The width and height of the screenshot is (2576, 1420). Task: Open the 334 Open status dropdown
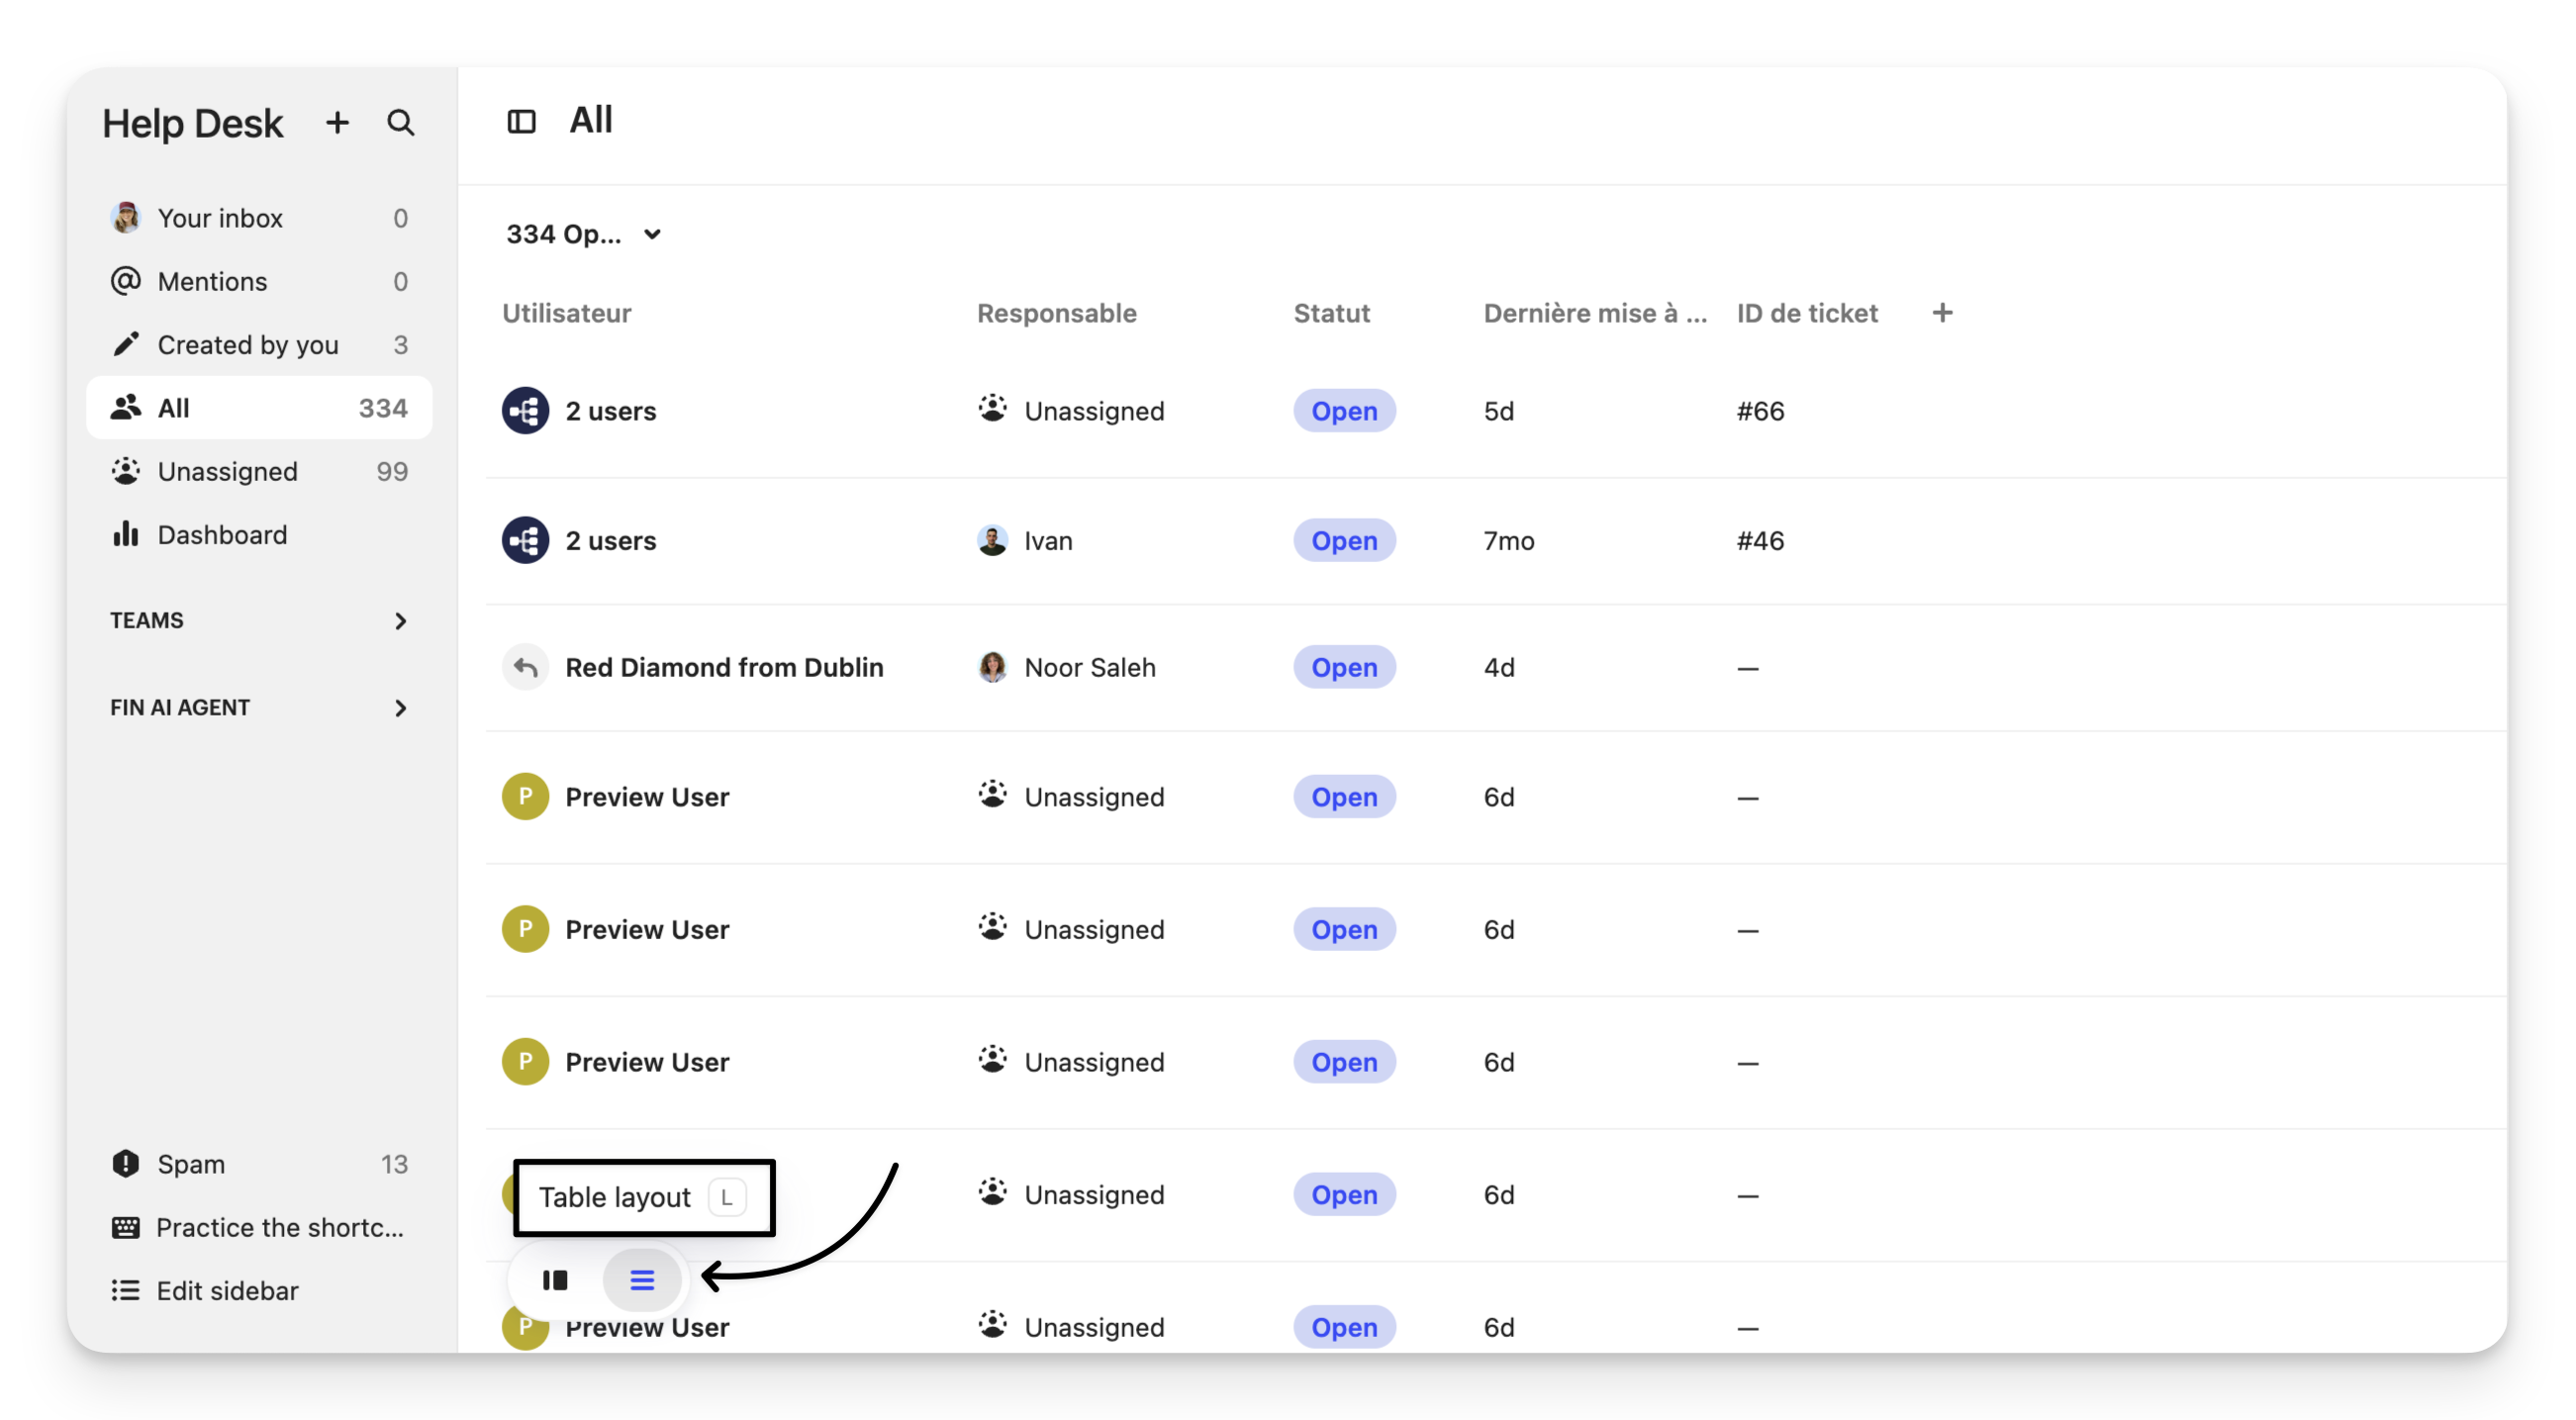coord(583,234)
